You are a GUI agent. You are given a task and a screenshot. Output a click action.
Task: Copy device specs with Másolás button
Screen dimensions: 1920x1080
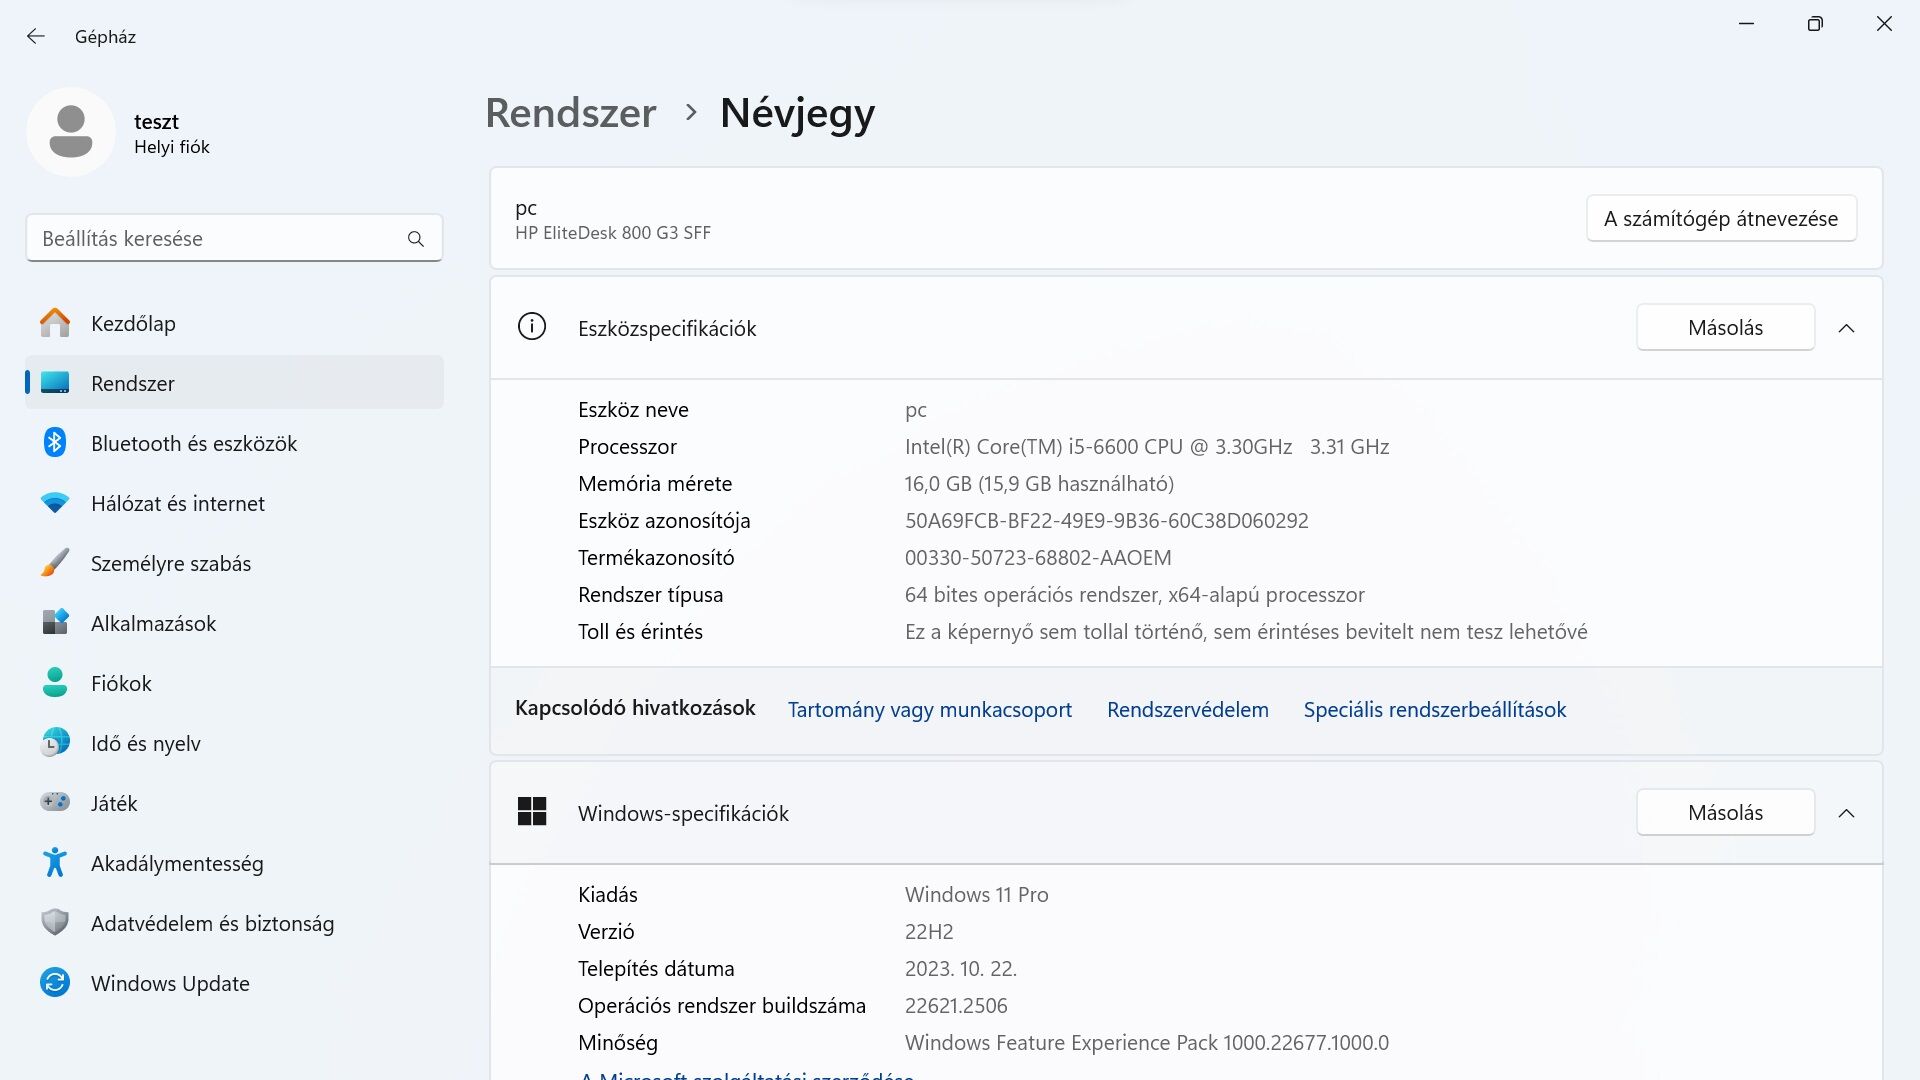pyautogui.click(x=1725, y=327)
